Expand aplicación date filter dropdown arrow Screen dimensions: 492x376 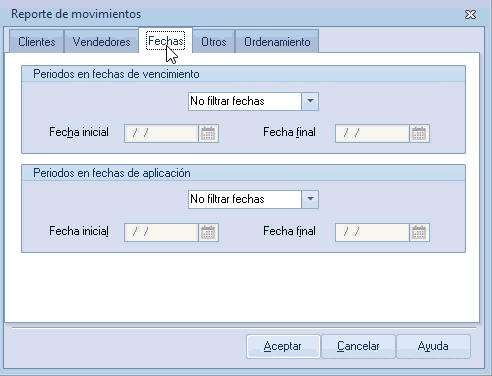coord(310,199)
